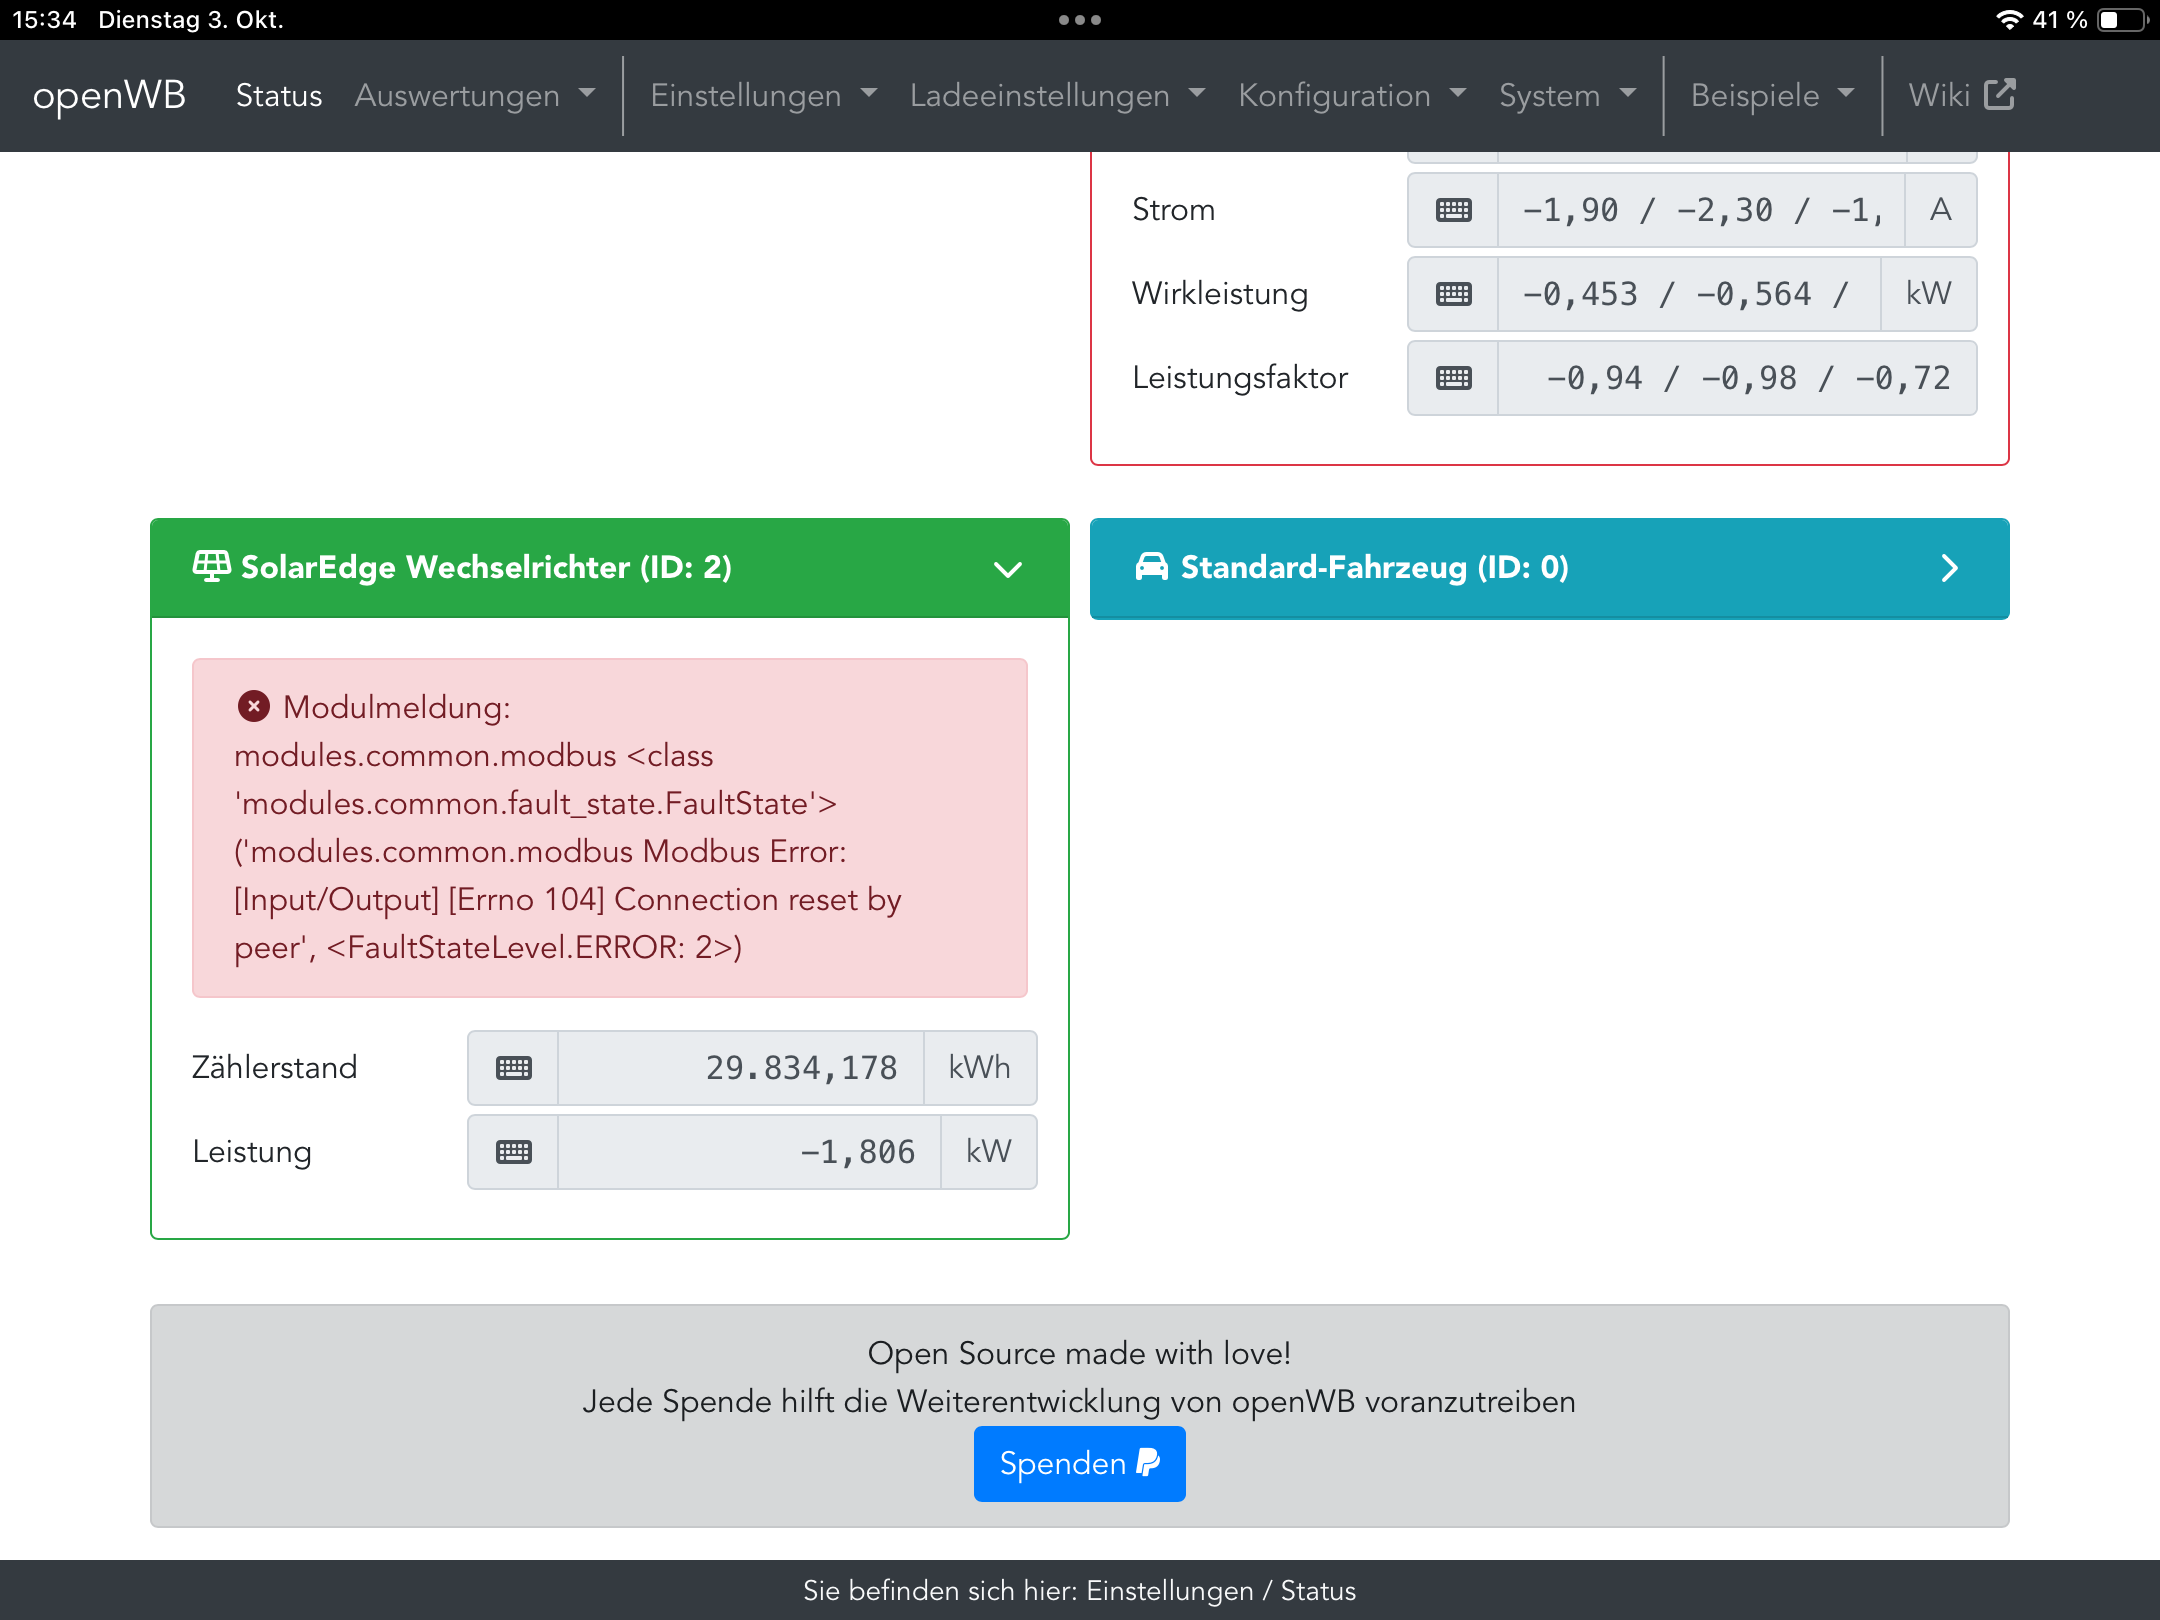This screenshot has height=1620, width=2160.
Task: Open the Konfiguration dropdown menu
Action: [x=1351, y=95]
